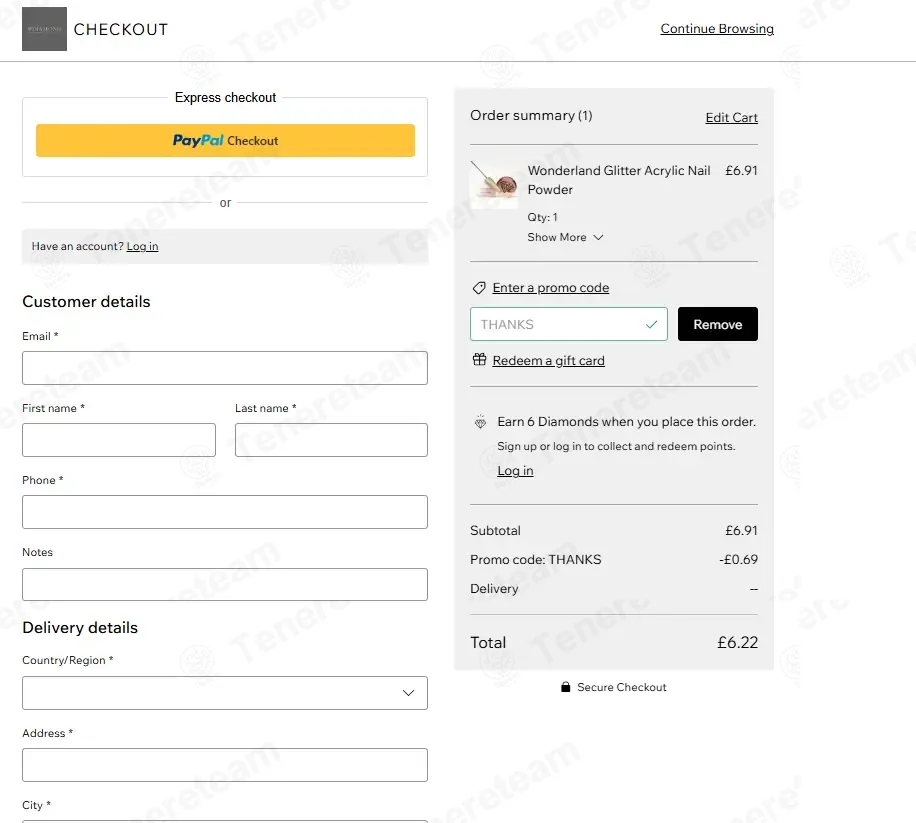The image size is (916, 823).
Task: Click the THANKS promo code field
Action: pyautogui.click(x=568, y=324)
